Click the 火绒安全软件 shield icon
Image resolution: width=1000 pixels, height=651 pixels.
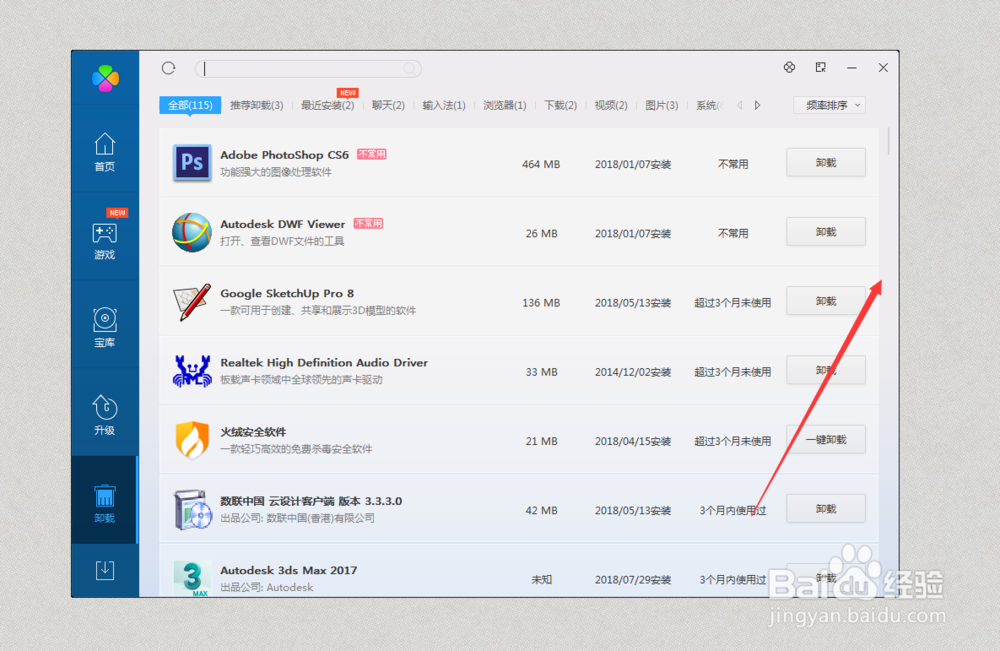pos(192,440)
